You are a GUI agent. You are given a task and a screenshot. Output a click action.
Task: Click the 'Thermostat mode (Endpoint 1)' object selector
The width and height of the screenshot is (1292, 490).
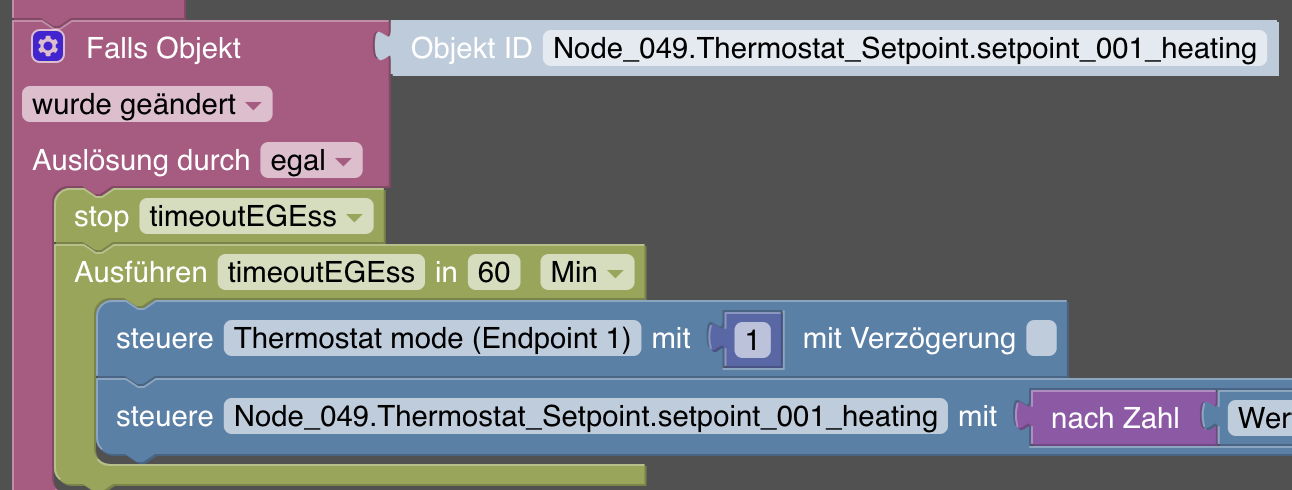pyautogui.click(x=432, y=339)
